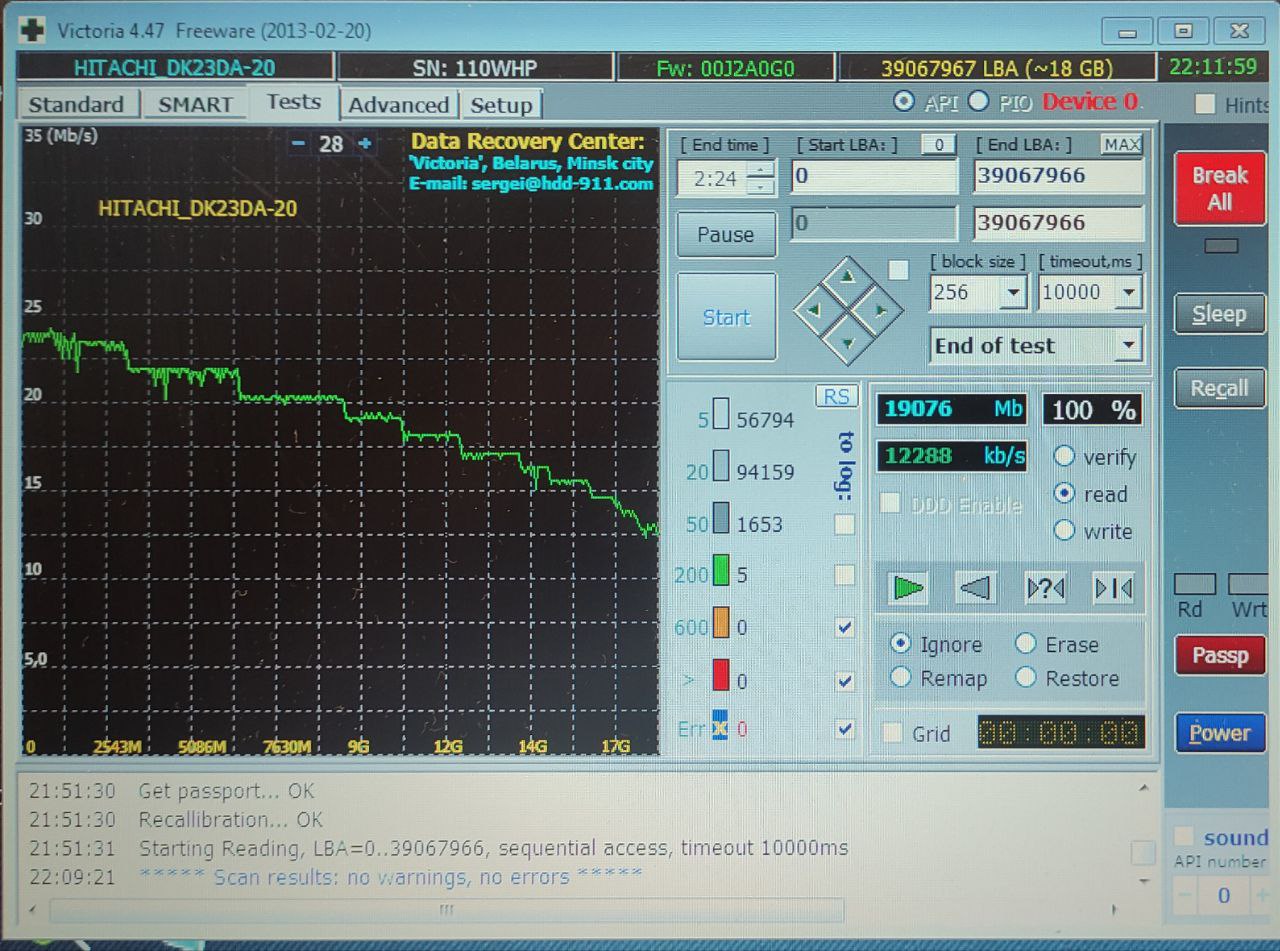Enable the Grid checkbox
This screenshot has width=1280, height=951.
[x=892, y=733]
